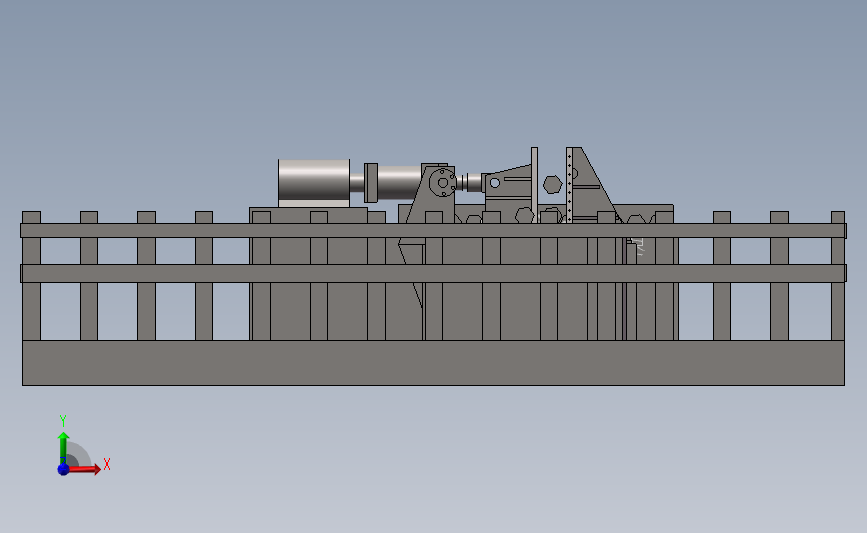Select the vertical perforated strip with dots
The height and width of the screenshot is (533, 867).
coord(569,185)
